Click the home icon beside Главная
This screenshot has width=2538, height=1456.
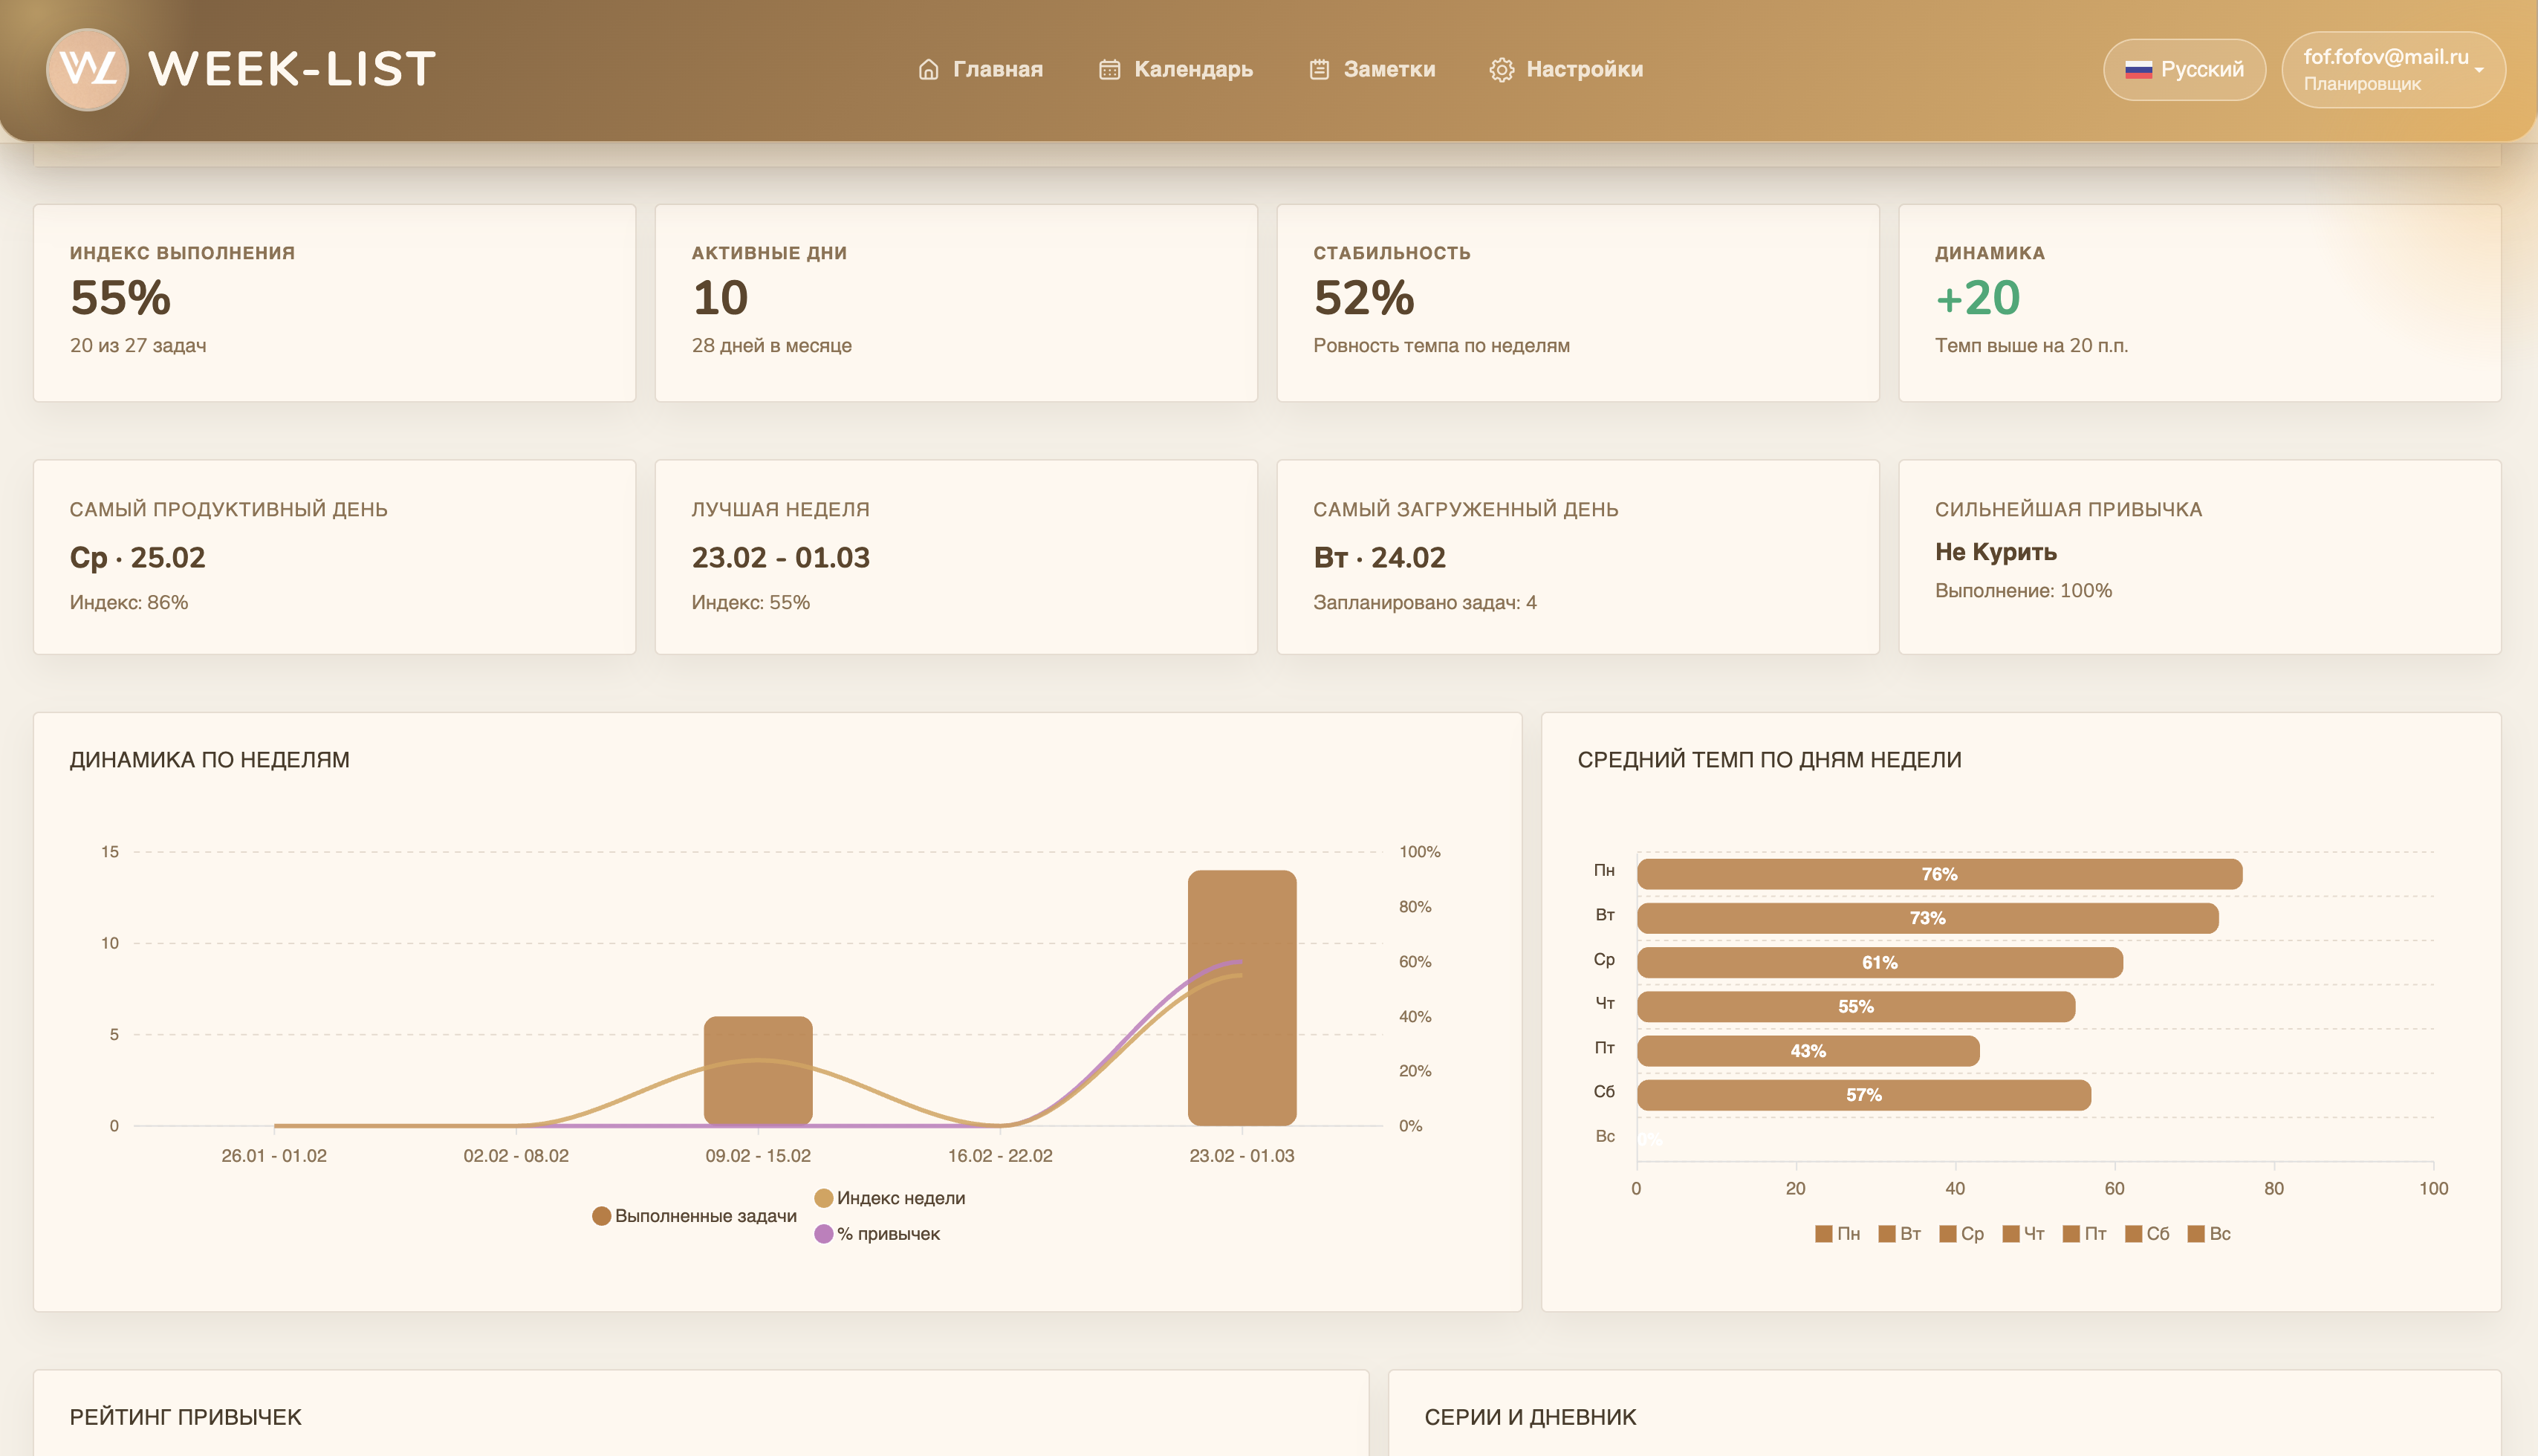[x=928, y=69]
